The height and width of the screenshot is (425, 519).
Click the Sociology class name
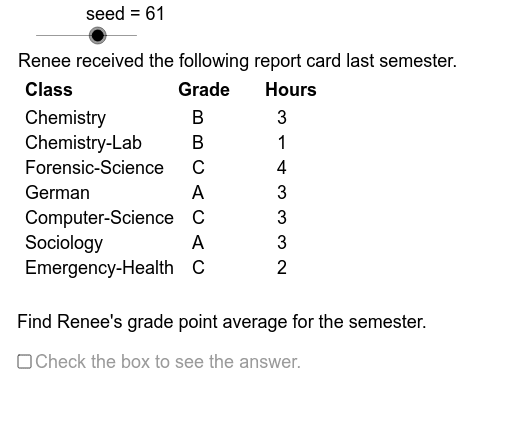[x=64, y=243]
